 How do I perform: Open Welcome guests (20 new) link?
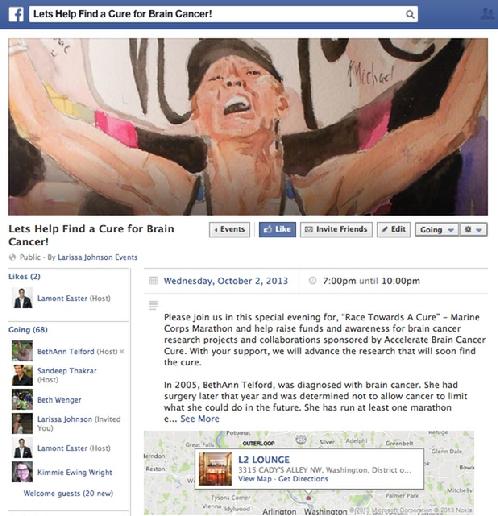(x=68, y=493)
